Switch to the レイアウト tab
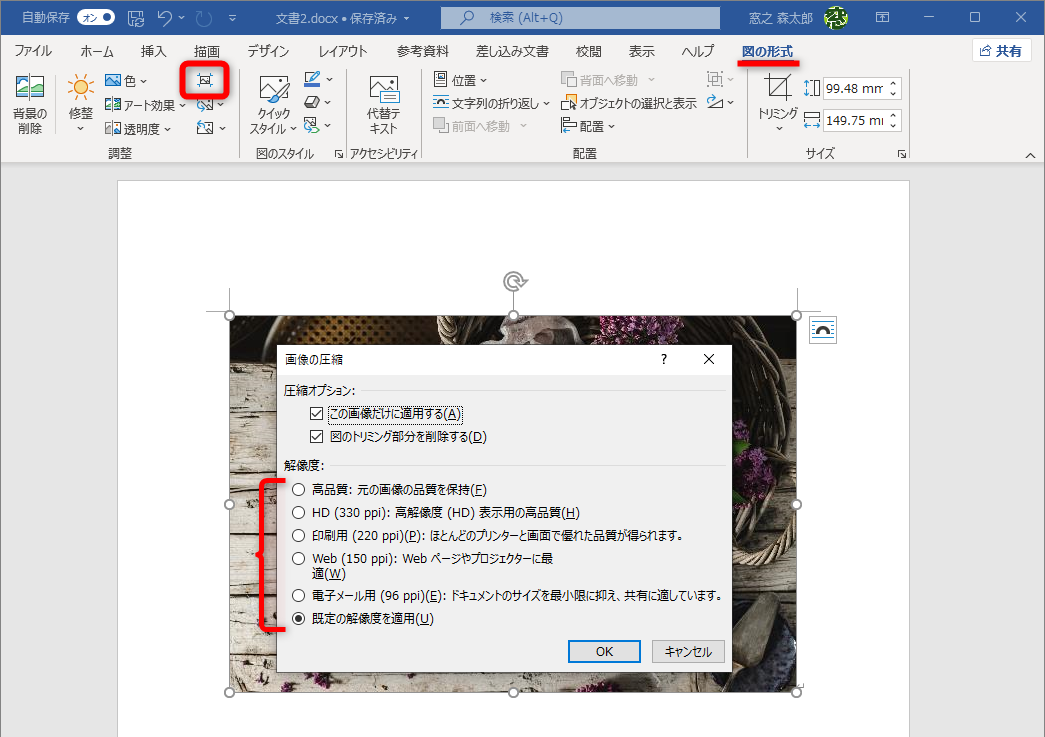 343,51
